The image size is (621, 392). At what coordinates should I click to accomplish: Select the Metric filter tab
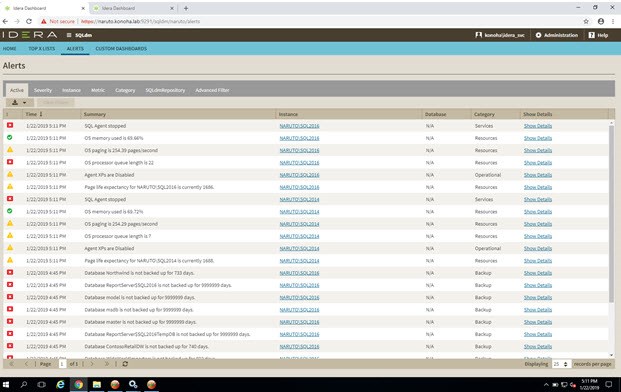point(98,90)
